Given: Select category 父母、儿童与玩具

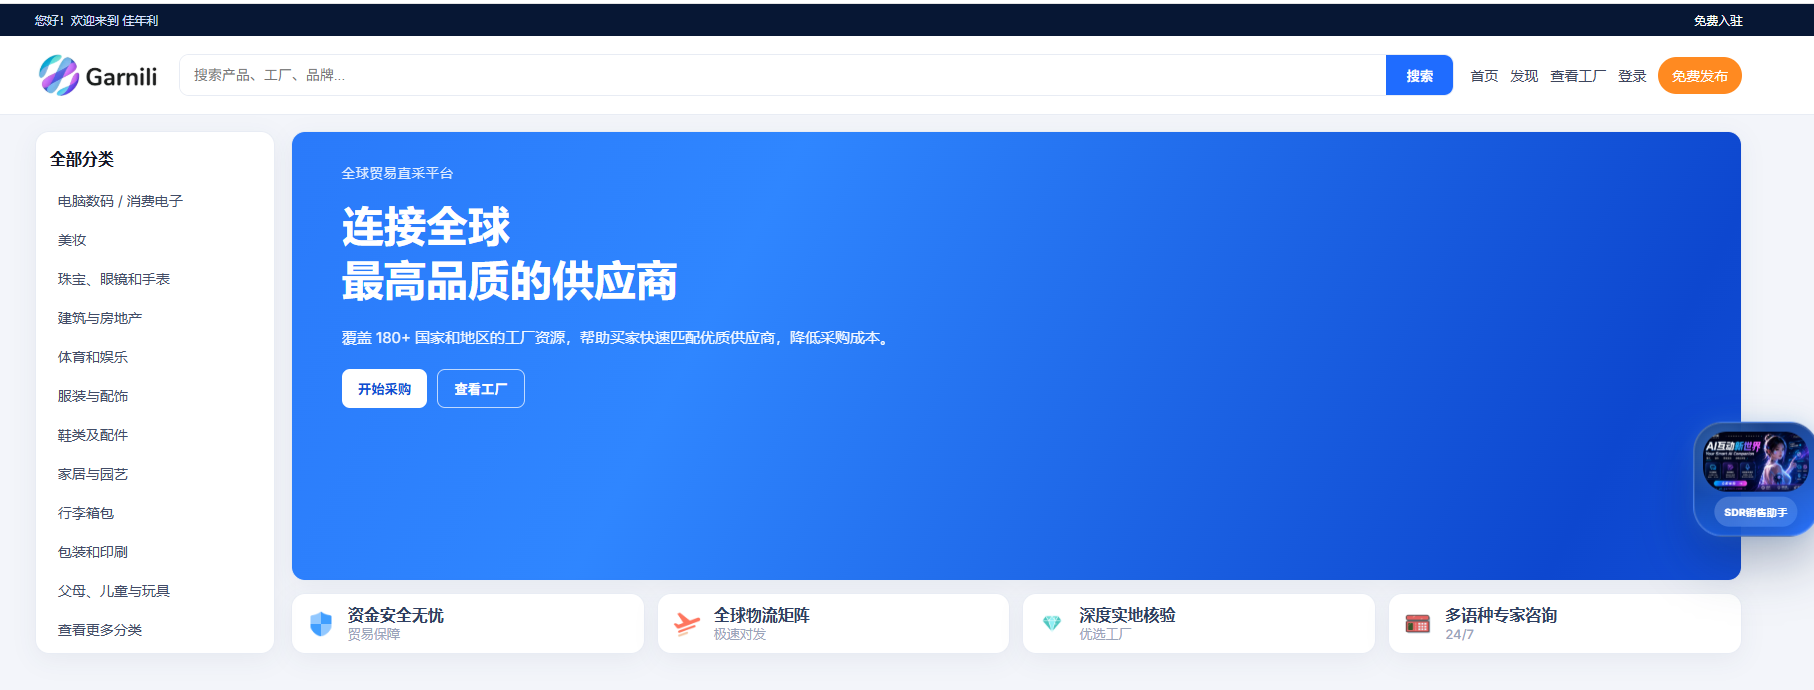Looking at the screenshot, I should pos(114,591).
